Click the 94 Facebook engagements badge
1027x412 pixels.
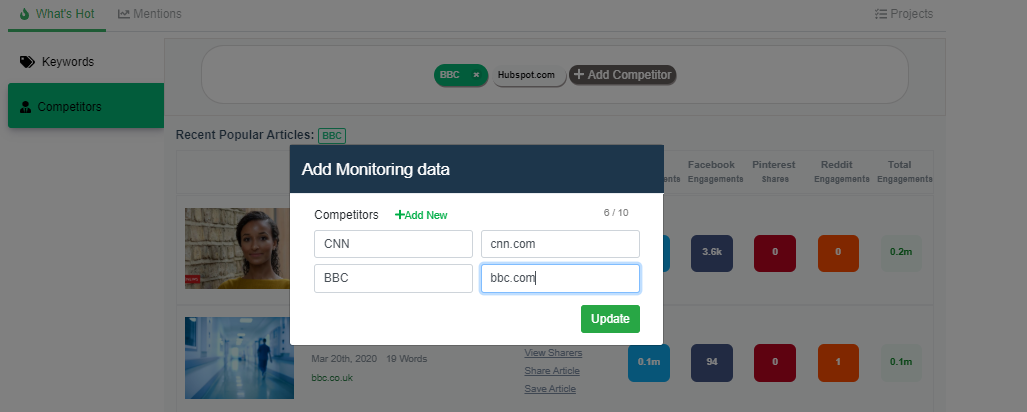712,363
